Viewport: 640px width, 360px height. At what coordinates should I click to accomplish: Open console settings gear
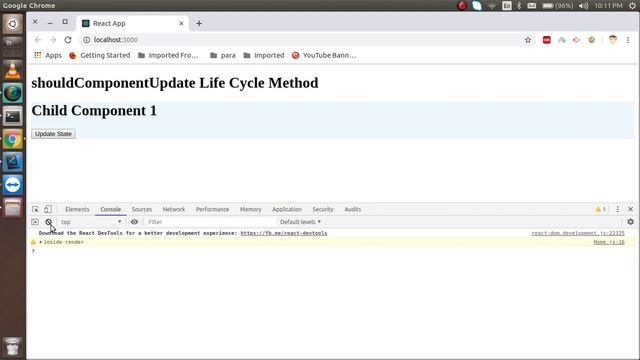click(x=631, y=222)
